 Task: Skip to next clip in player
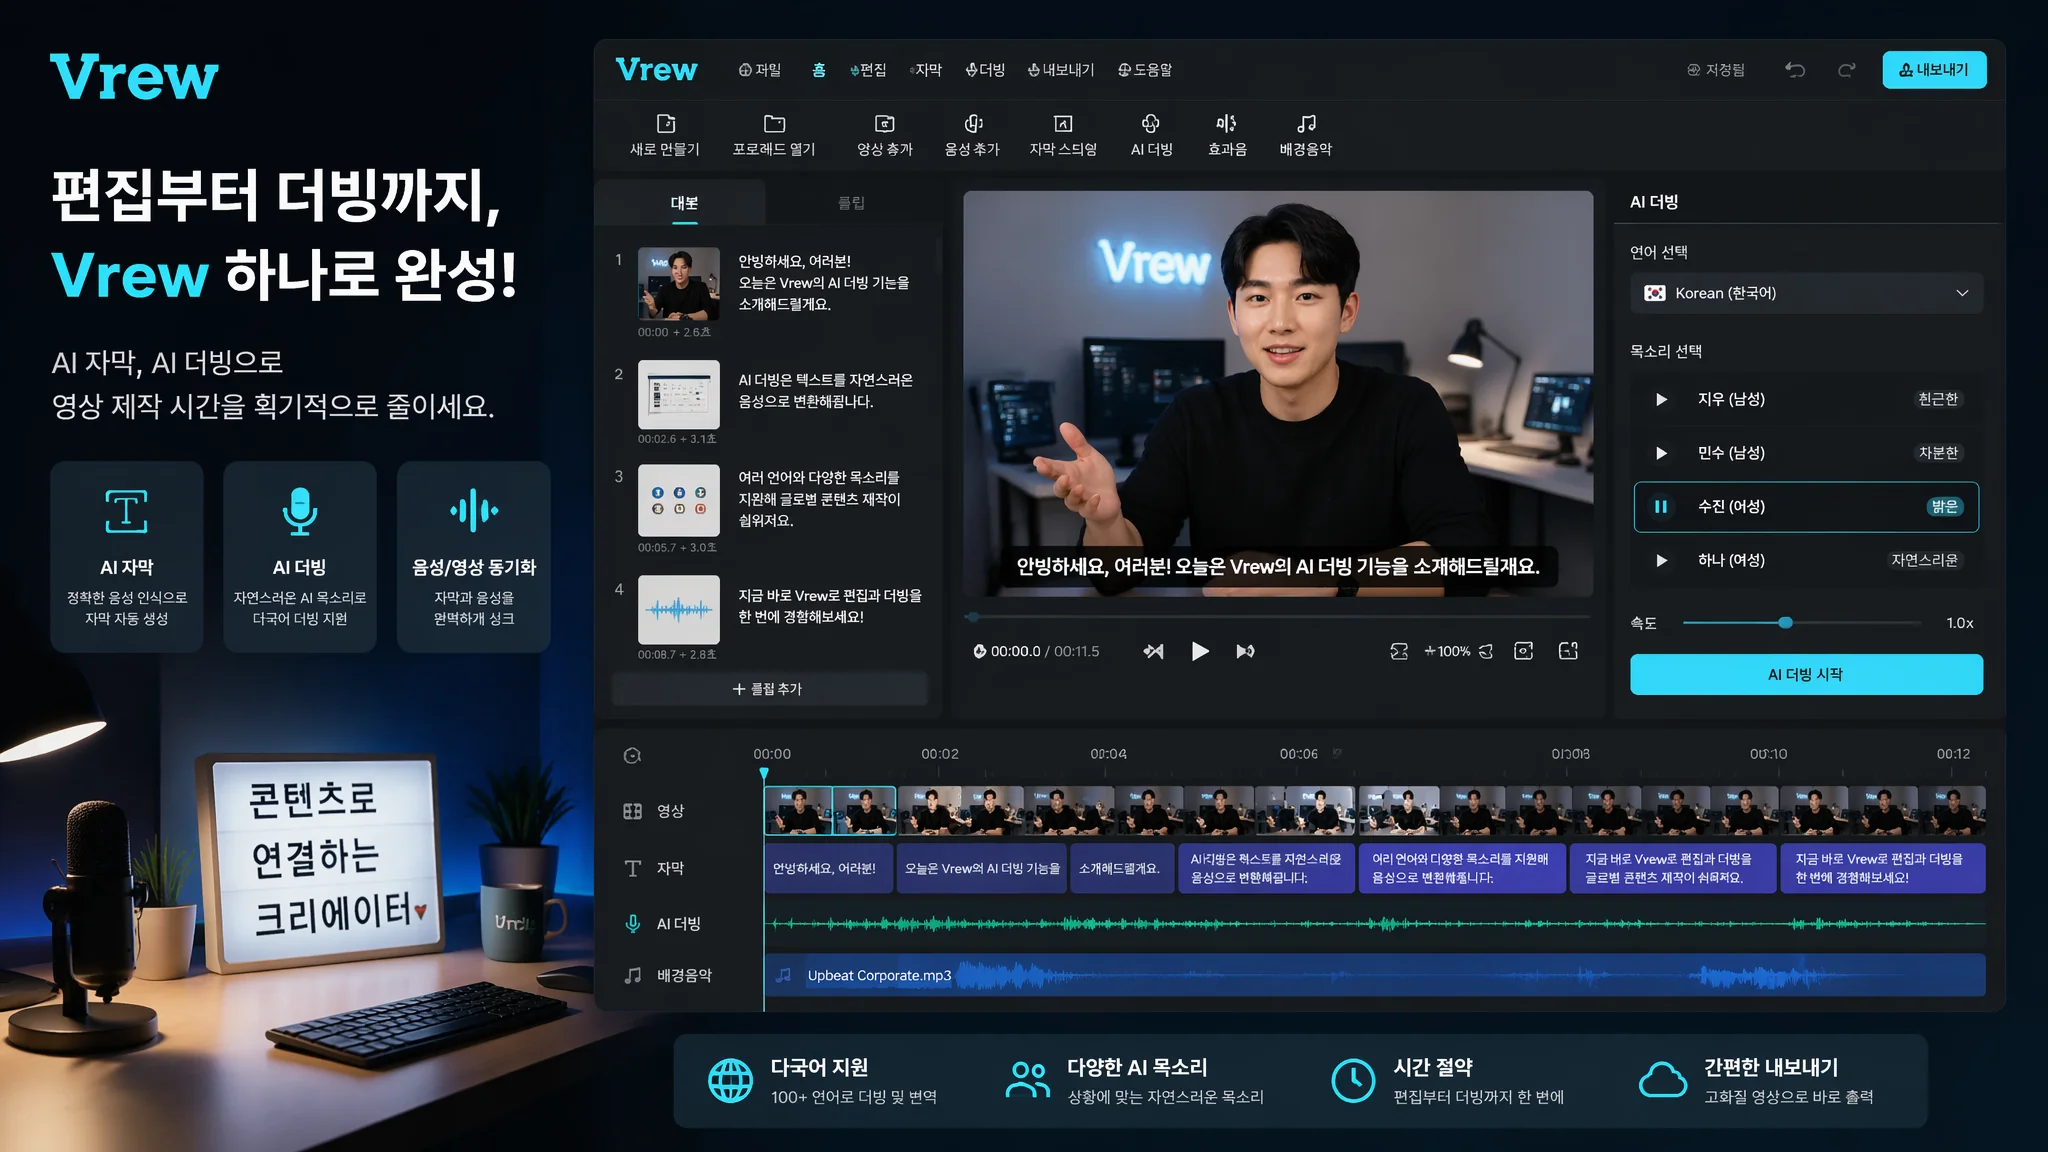[x=1245, y=651]
